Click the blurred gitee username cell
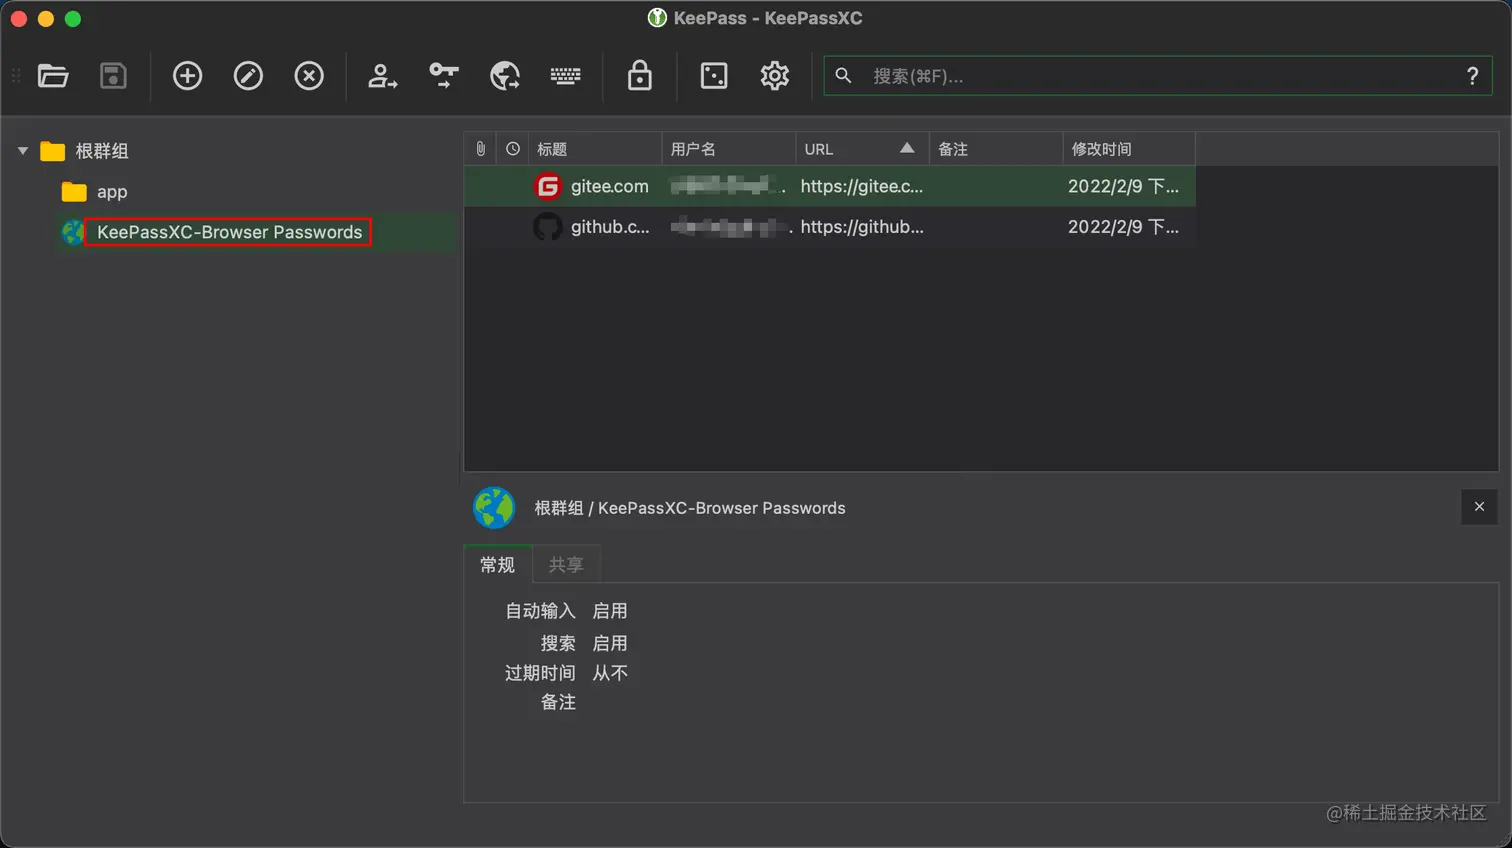1512x848 pixels. [x=728, y=186]
